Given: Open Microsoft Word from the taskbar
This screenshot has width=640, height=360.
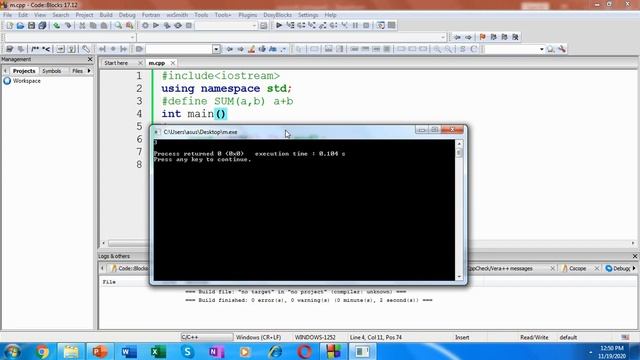Looking at the screenshot, I should pyautogui.click(x=129, y=351).
